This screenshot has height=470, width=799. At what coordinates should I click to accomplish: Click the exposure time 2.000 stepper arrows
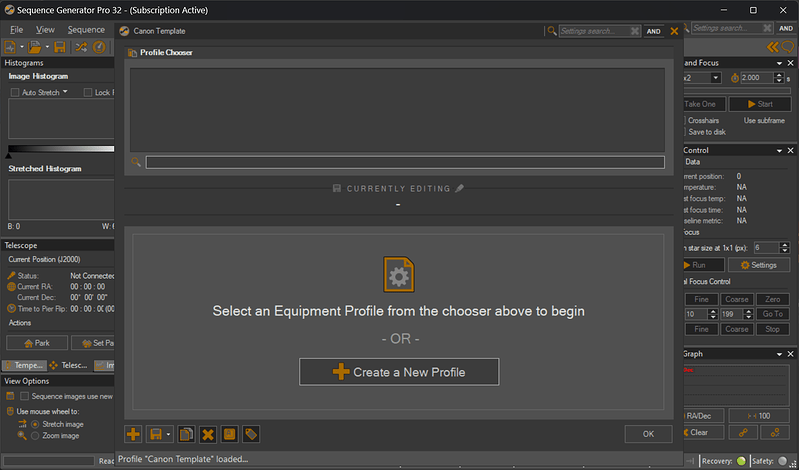pos(779,78)
